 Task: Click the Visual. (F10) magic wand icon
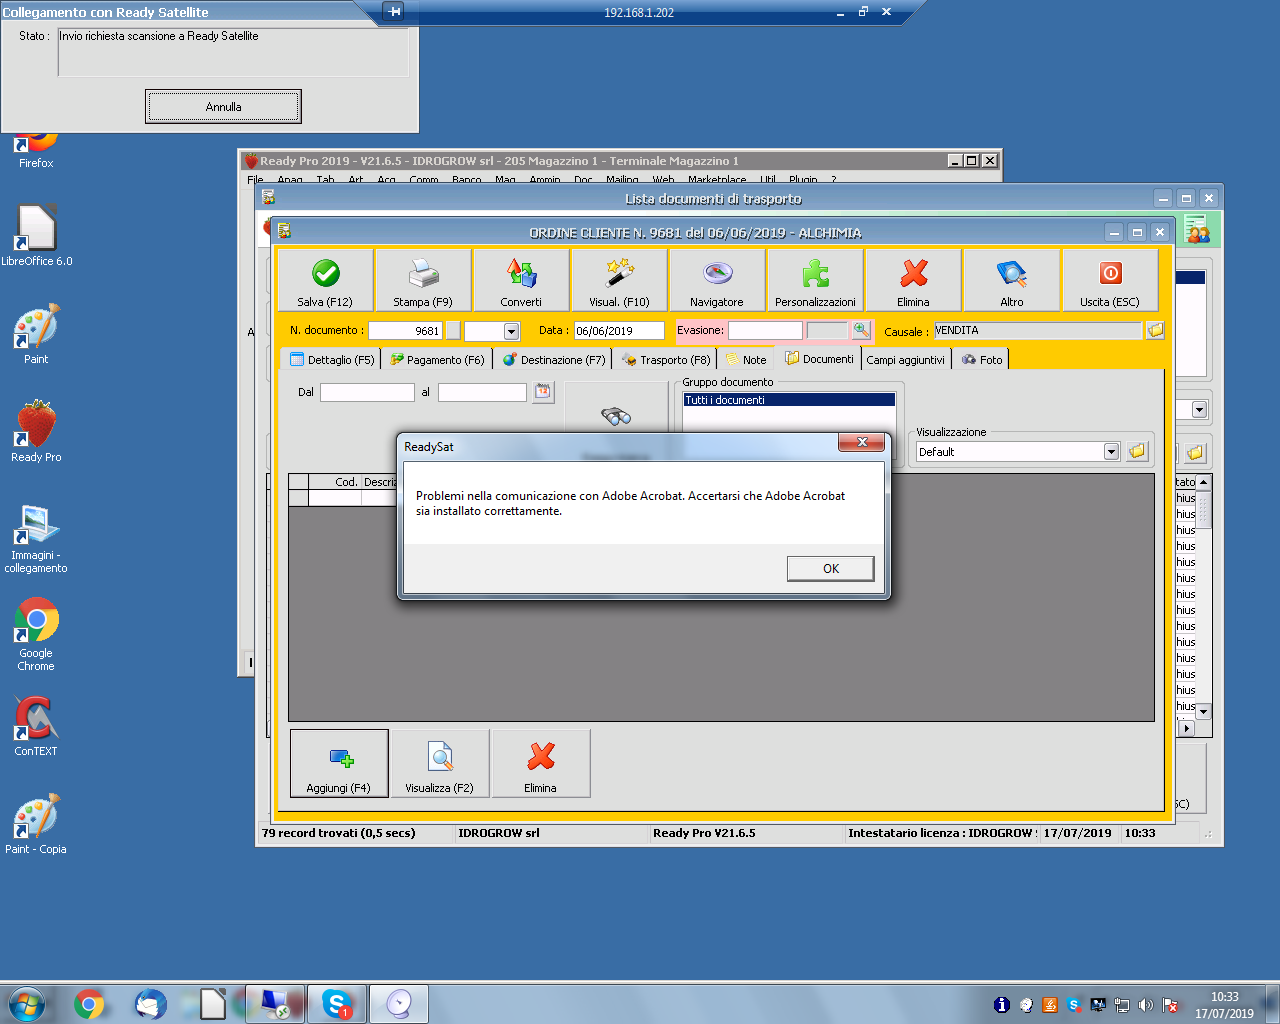[619, 273]
